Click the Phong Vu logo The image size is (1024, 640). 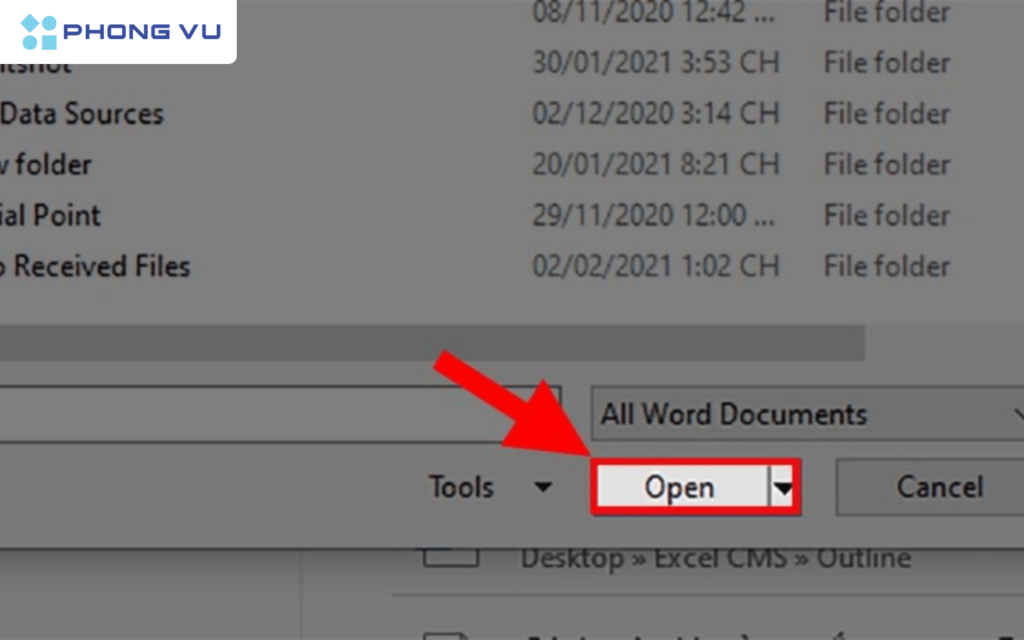pyautogui.click(x=117, y=30)
